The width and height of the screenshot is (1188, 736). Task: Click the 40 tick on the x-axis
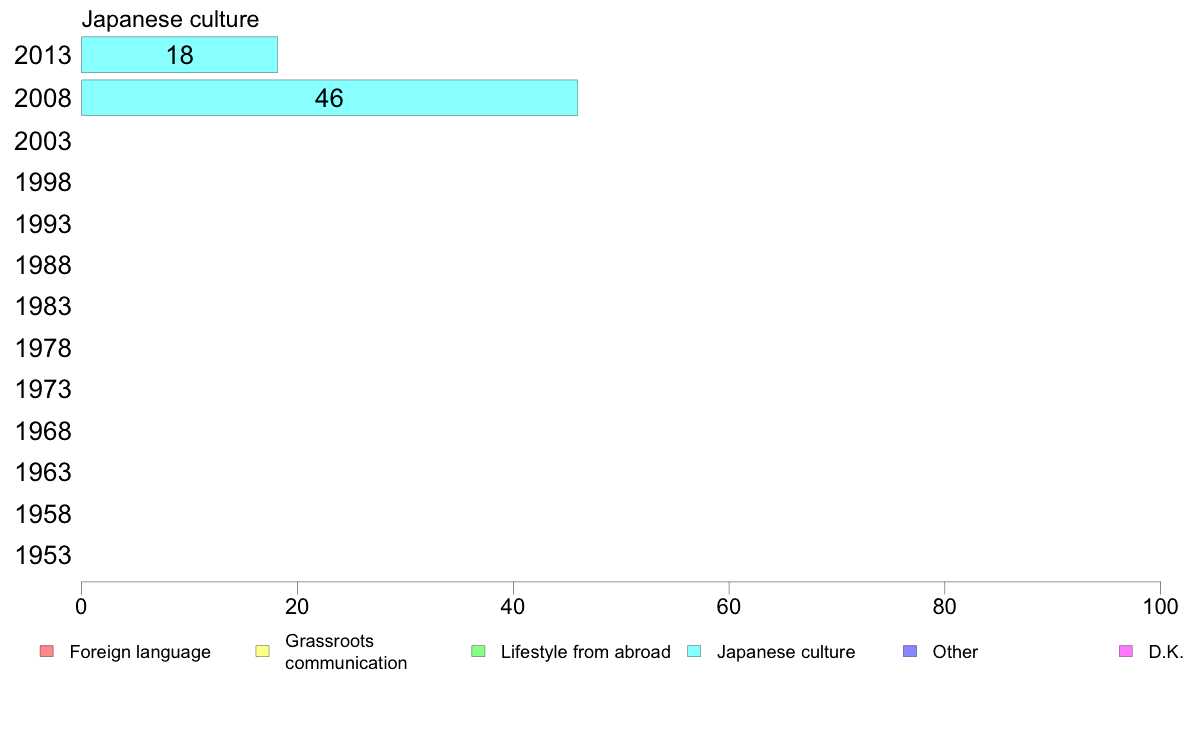pos(513,606)
